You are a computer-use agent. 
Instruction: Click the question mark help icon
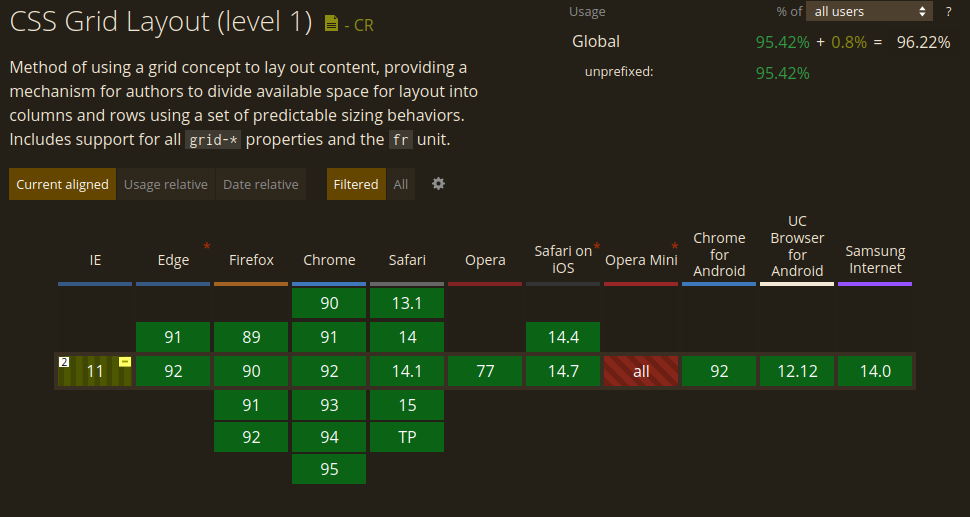(948, 12)
